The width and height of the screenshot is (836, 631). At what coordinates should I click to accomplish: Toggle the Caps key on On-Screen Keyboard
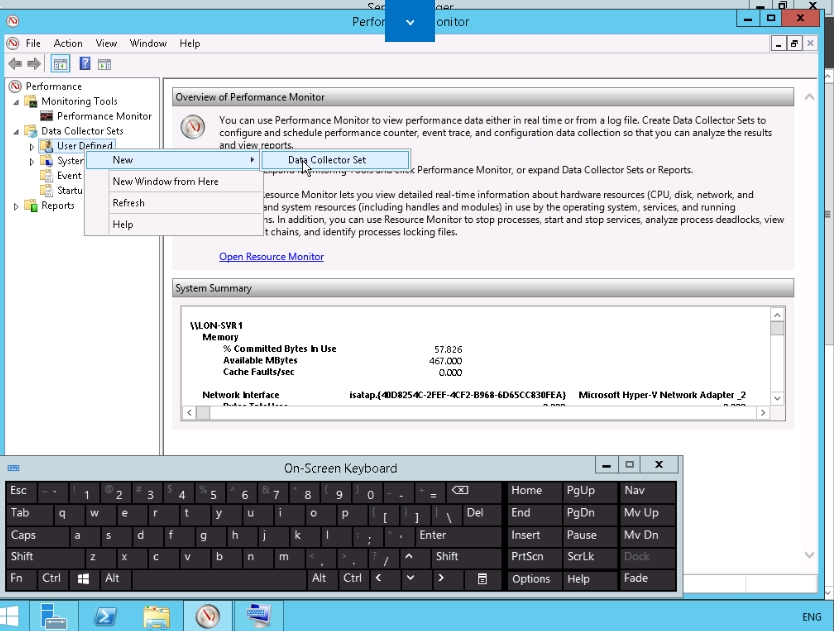(x=37, y=535)
